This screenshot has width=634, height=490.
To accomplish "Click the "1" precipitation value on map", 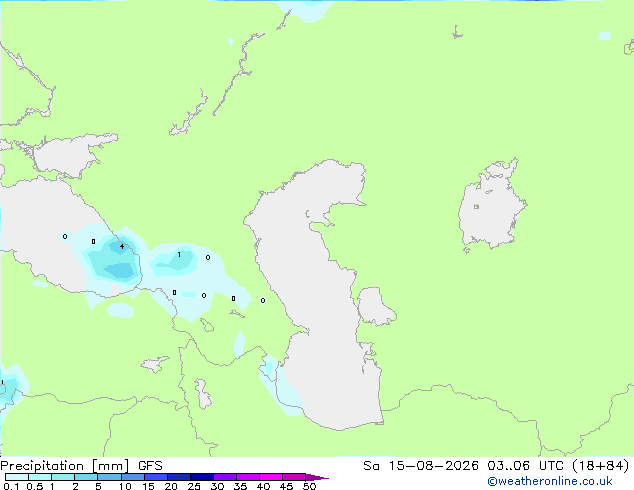I will tap(179, 254).
